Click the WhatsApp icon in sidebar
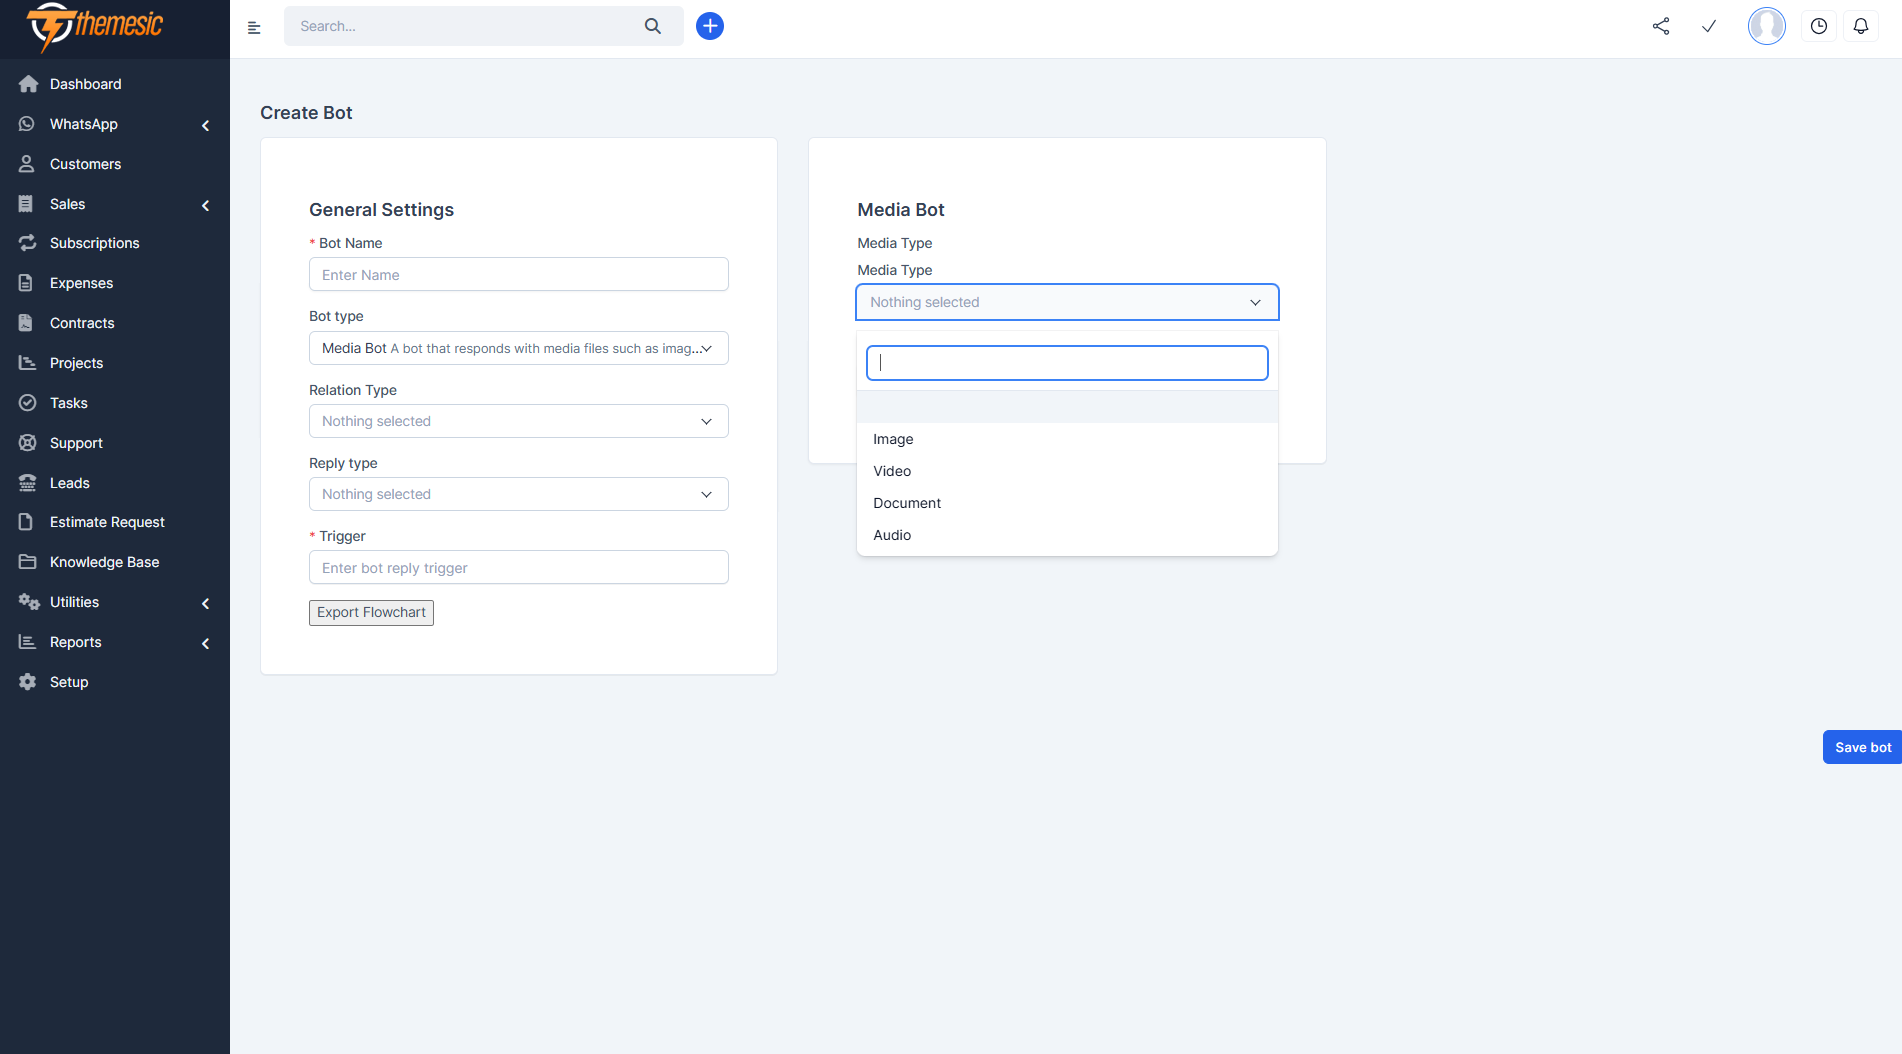Image resolution: width=1902 pixels, height=1054 pixels. coord(27,124)
